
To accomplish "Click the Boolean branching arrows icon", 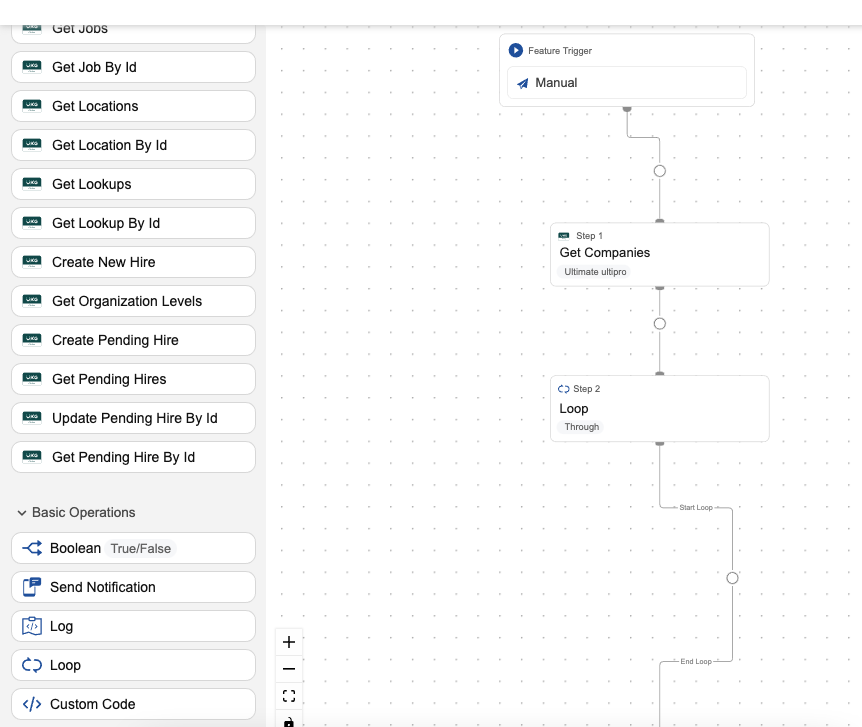I will coord(32,548).
